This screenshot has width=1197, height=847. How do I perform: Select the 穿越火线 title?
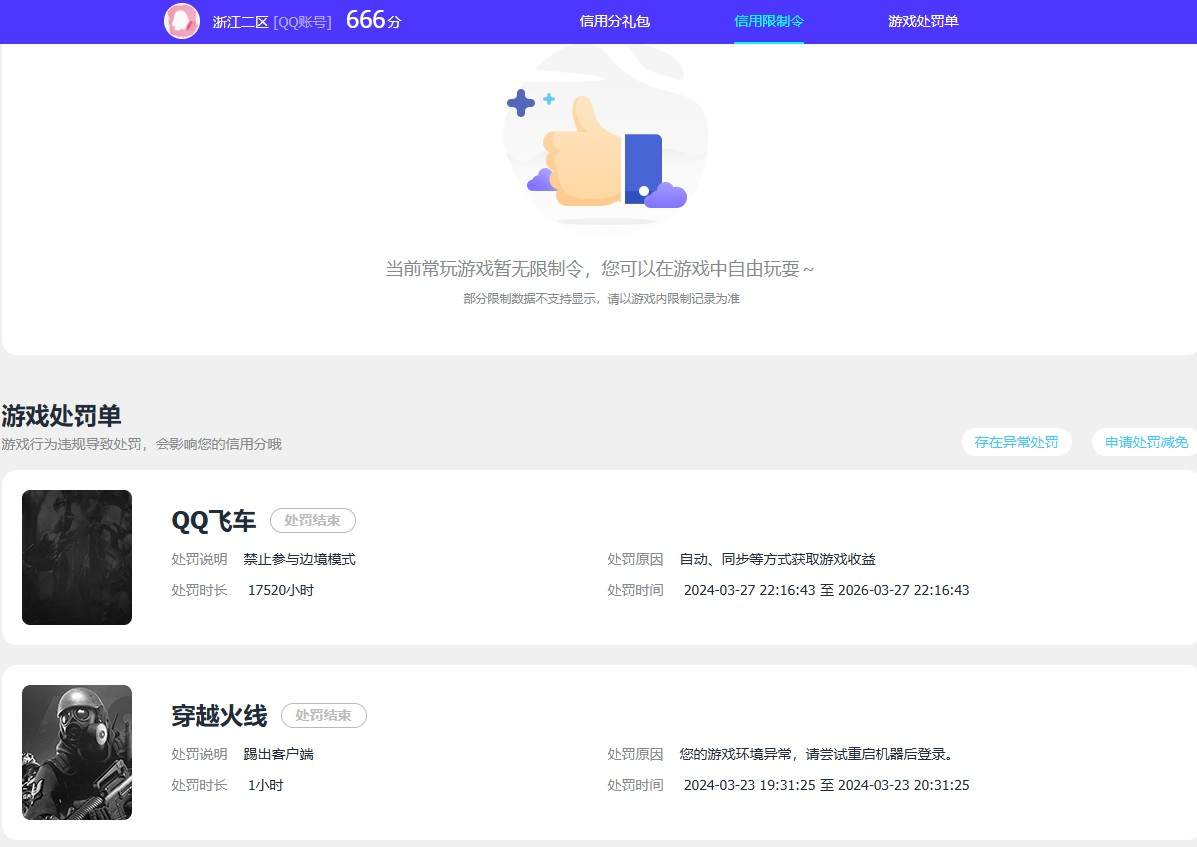click(219, 717)
